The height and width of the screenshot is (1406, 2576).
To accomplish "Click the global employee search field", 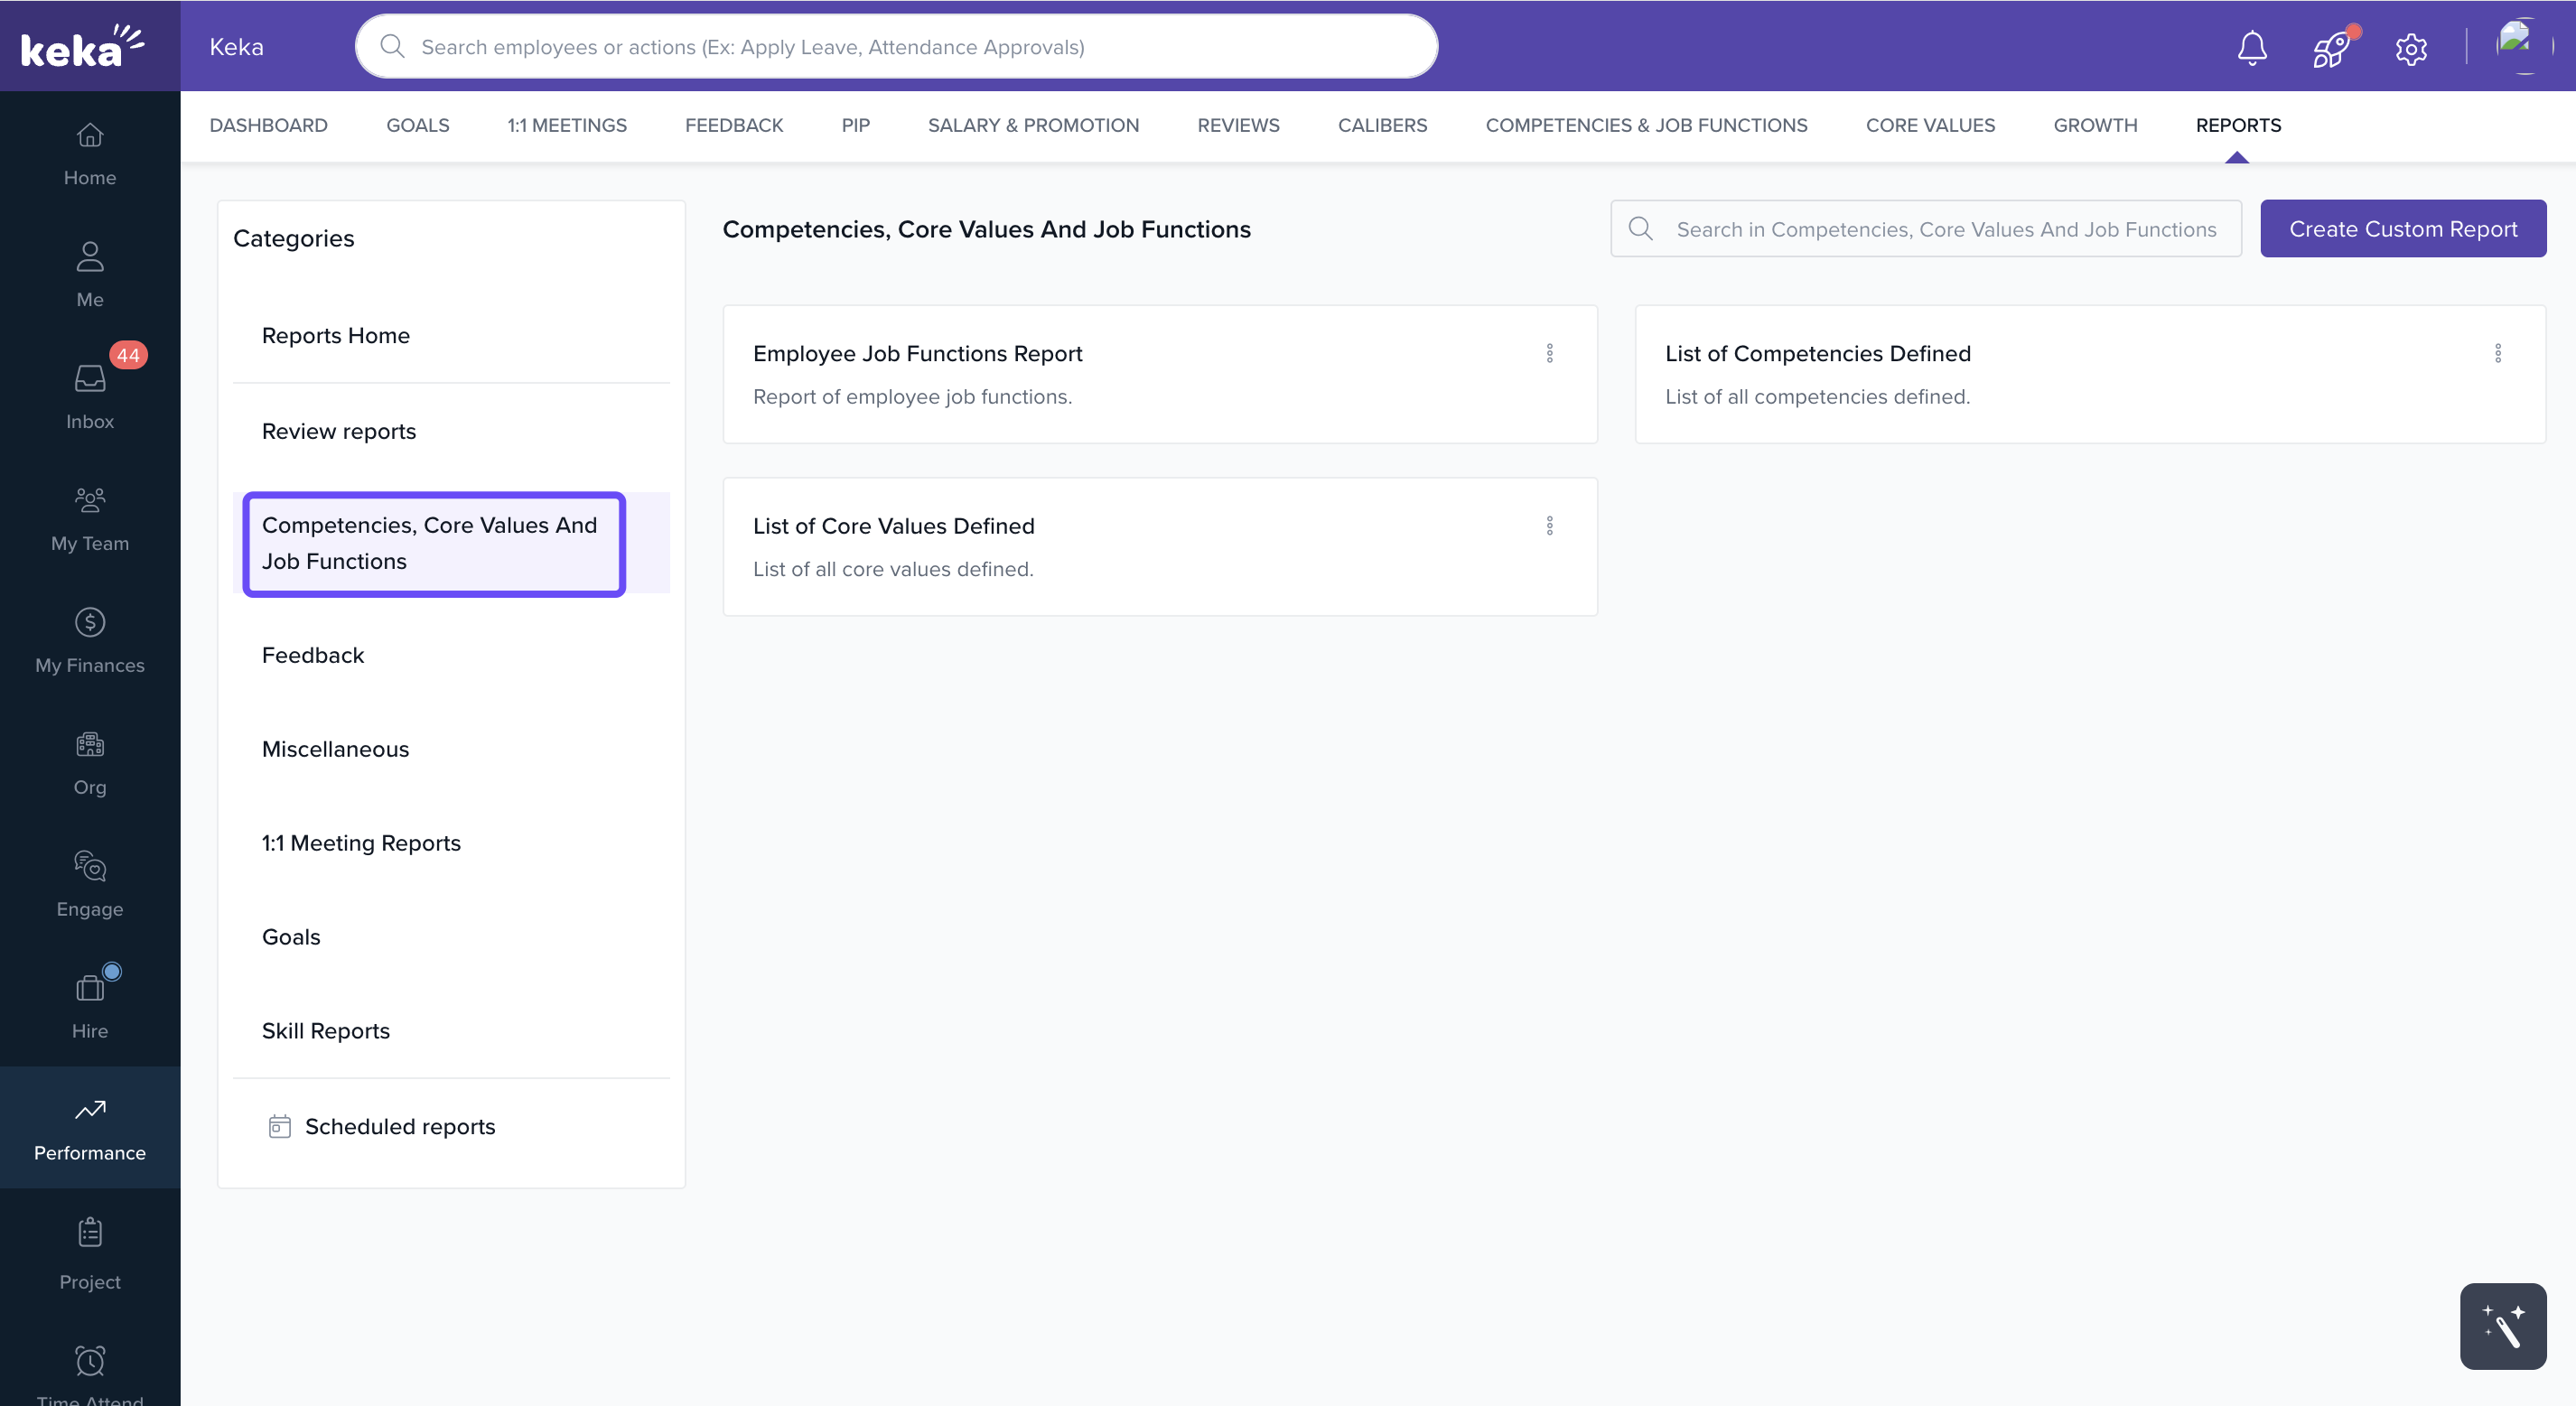I will coord(896,47).
